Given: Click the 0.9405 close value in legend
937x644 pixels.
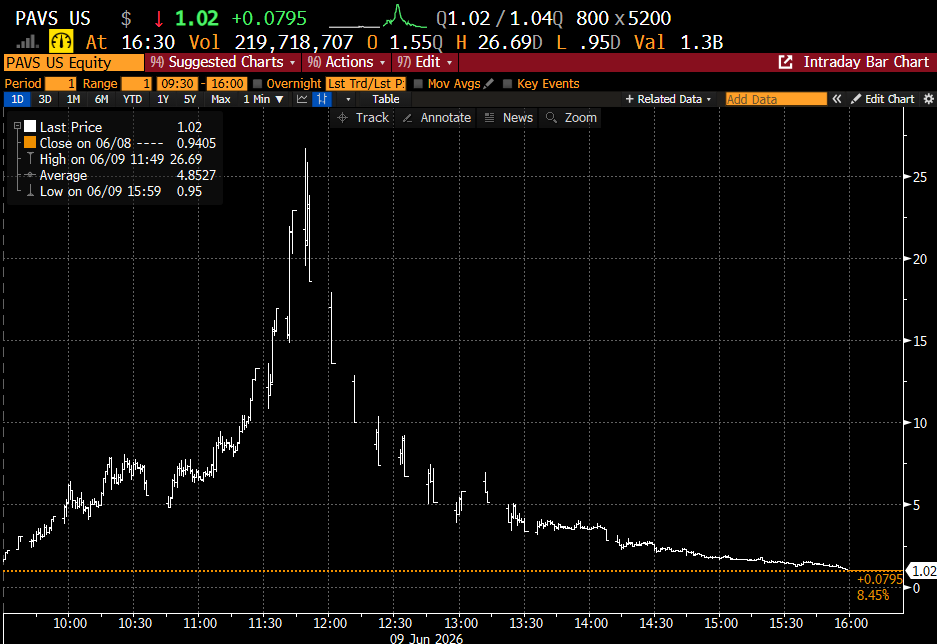Looking at the screenshot, I should tap(196, 143).
